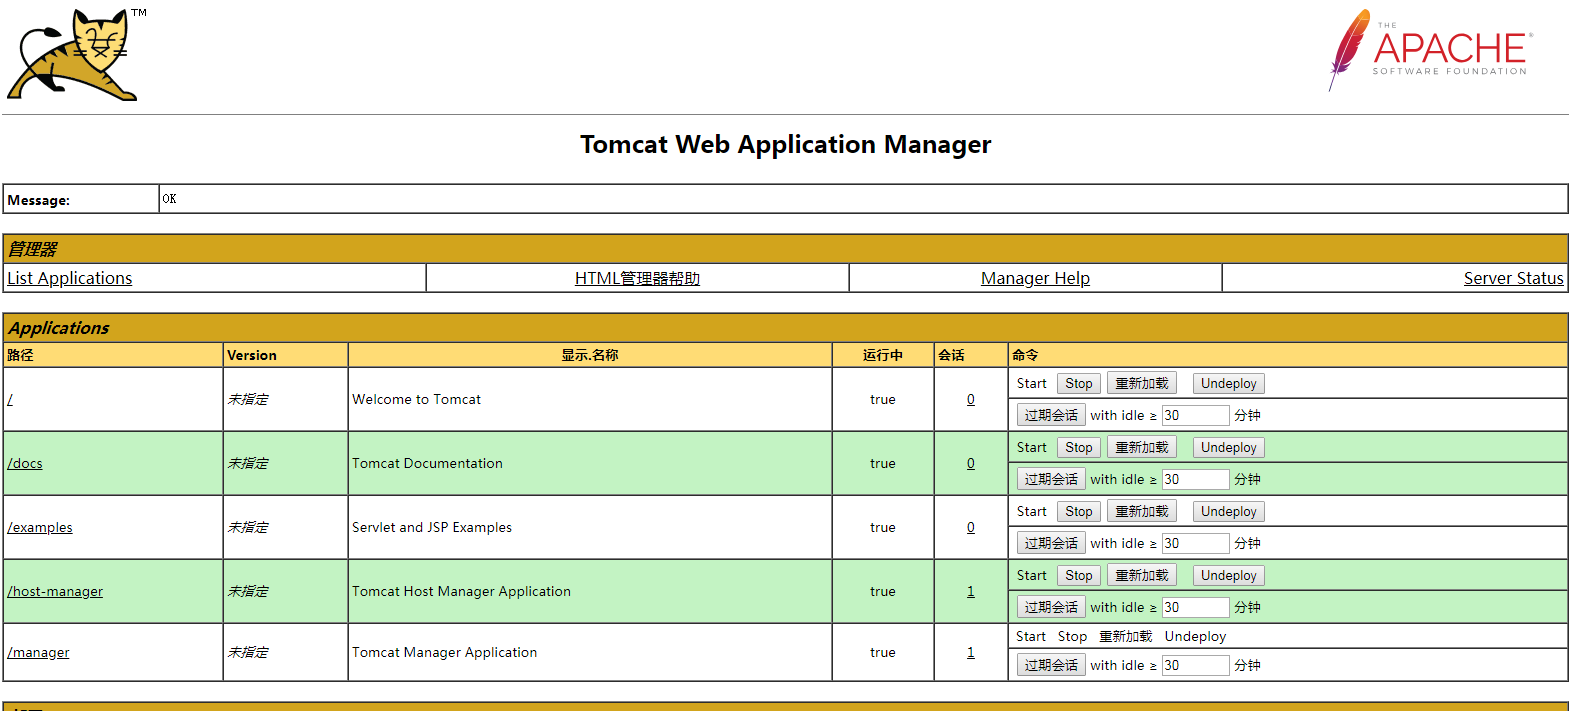Click the 路径 column header
This screenshot has width=1574, height=711.
point(20,355)
